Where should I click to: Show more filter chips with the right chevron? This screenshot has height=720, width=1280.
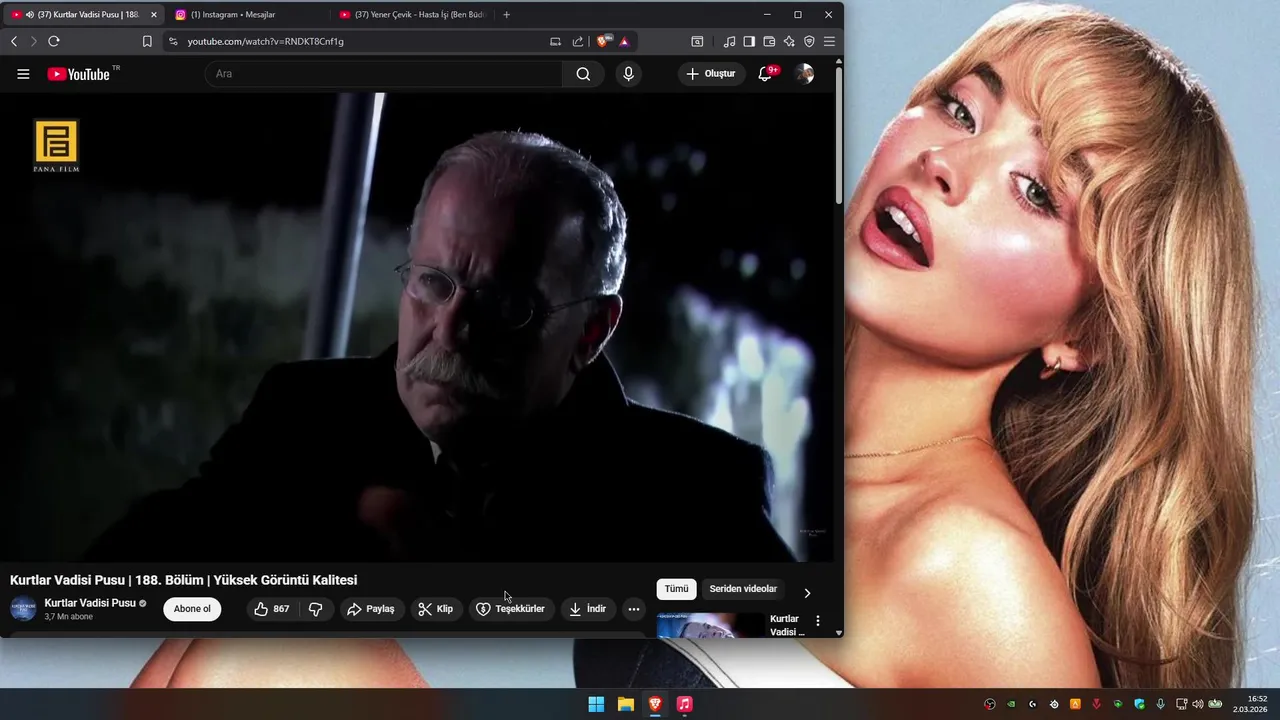click(x=807, y=593)
